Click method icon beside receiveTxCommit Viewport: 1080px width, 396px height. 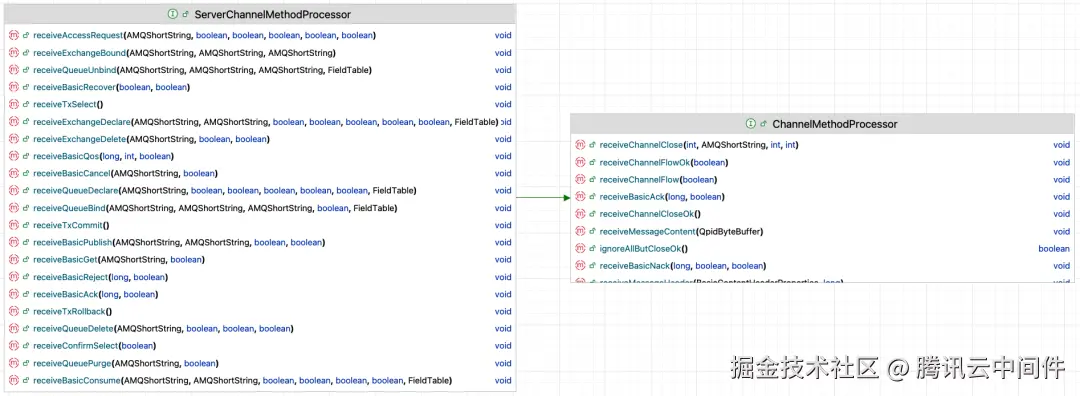coord(14,225)
